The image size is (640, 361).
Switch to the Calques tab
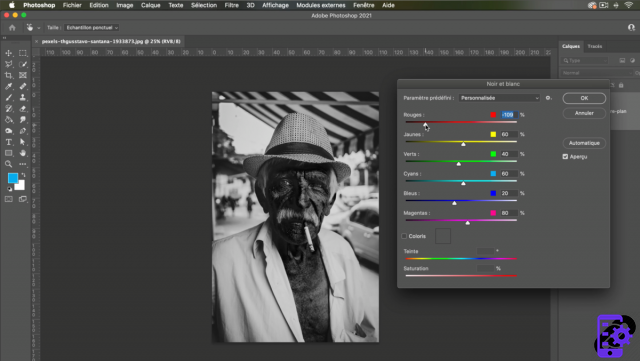click(571, 46)
